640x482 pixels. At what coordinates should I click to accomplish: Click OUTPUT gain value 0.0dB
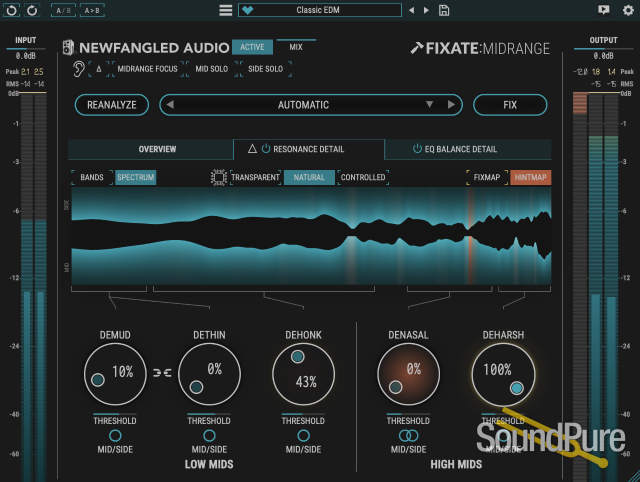(x=603, y=56)
